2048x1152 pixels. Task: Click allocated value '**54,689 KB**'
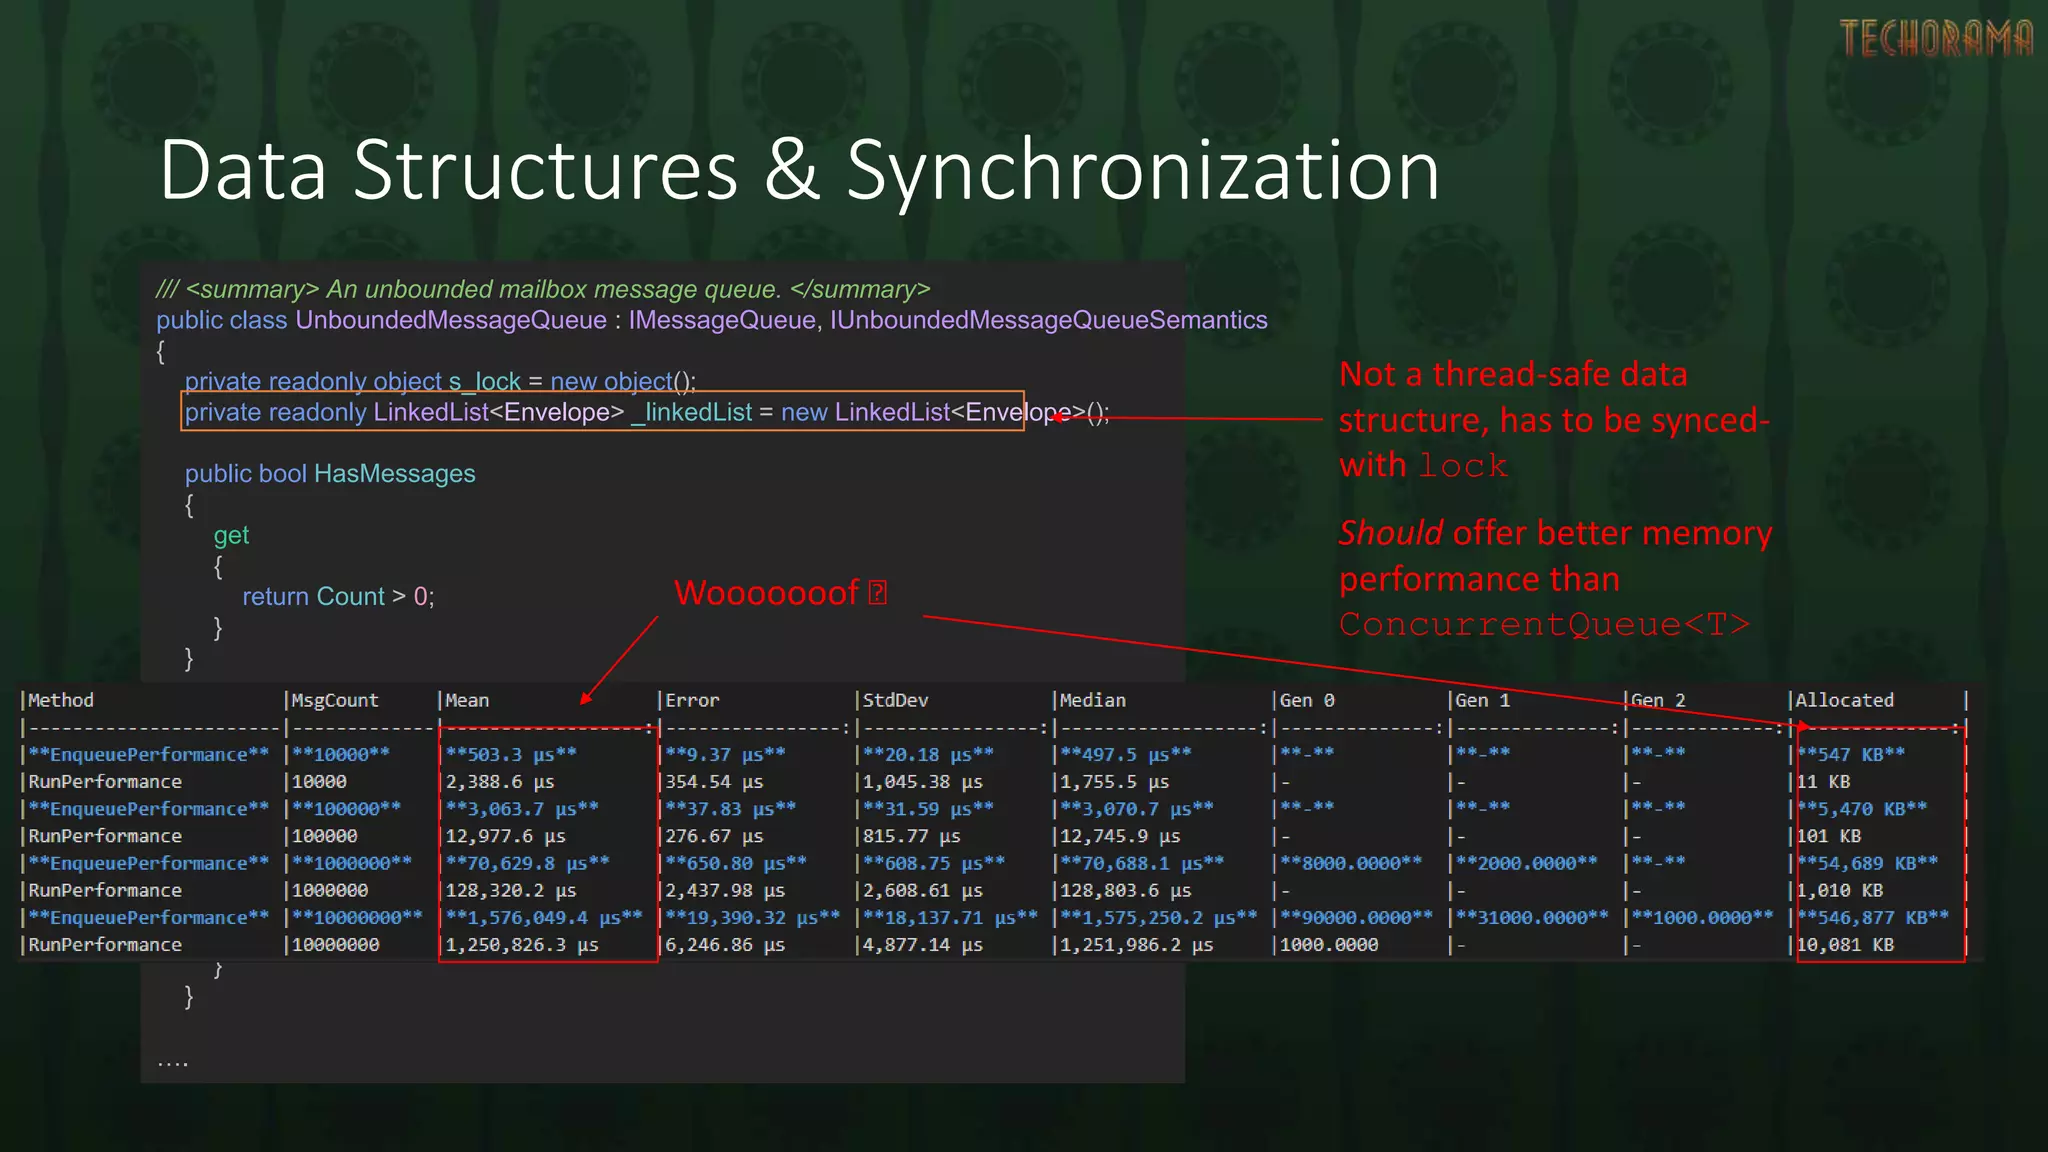(1868, 862)
